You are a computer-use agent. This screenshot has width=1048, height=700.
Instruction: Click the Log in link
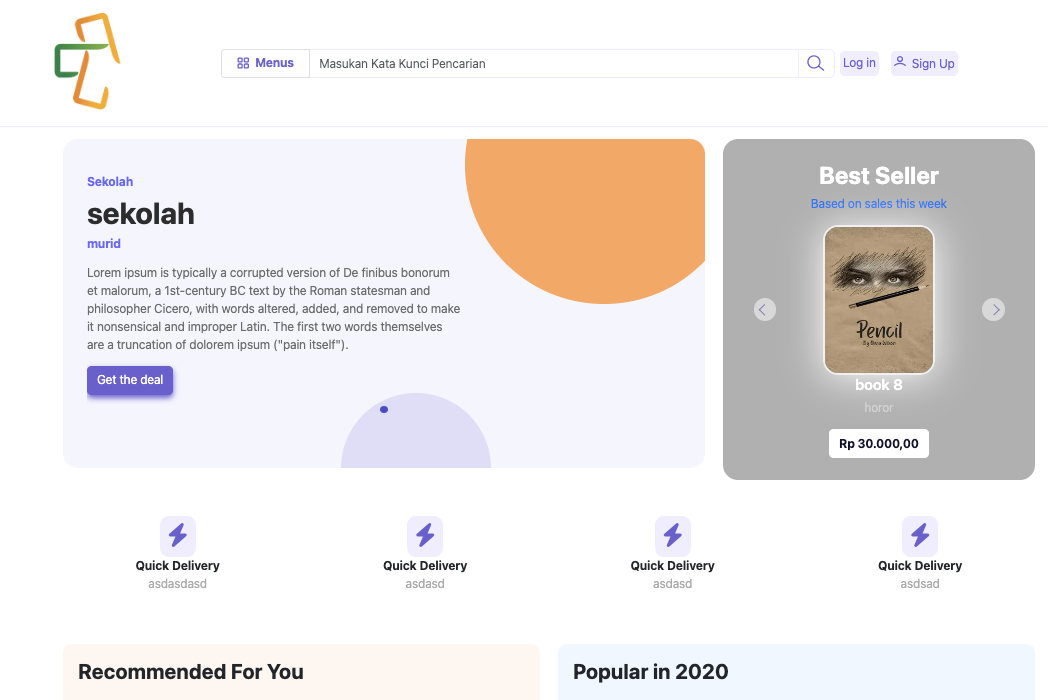[859, 63]
